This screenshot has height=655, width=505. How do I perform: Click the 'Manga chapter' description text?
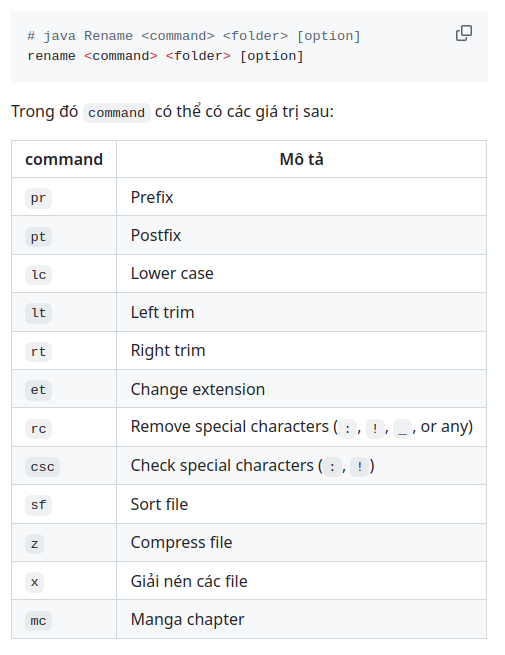(x=188, y=619)
